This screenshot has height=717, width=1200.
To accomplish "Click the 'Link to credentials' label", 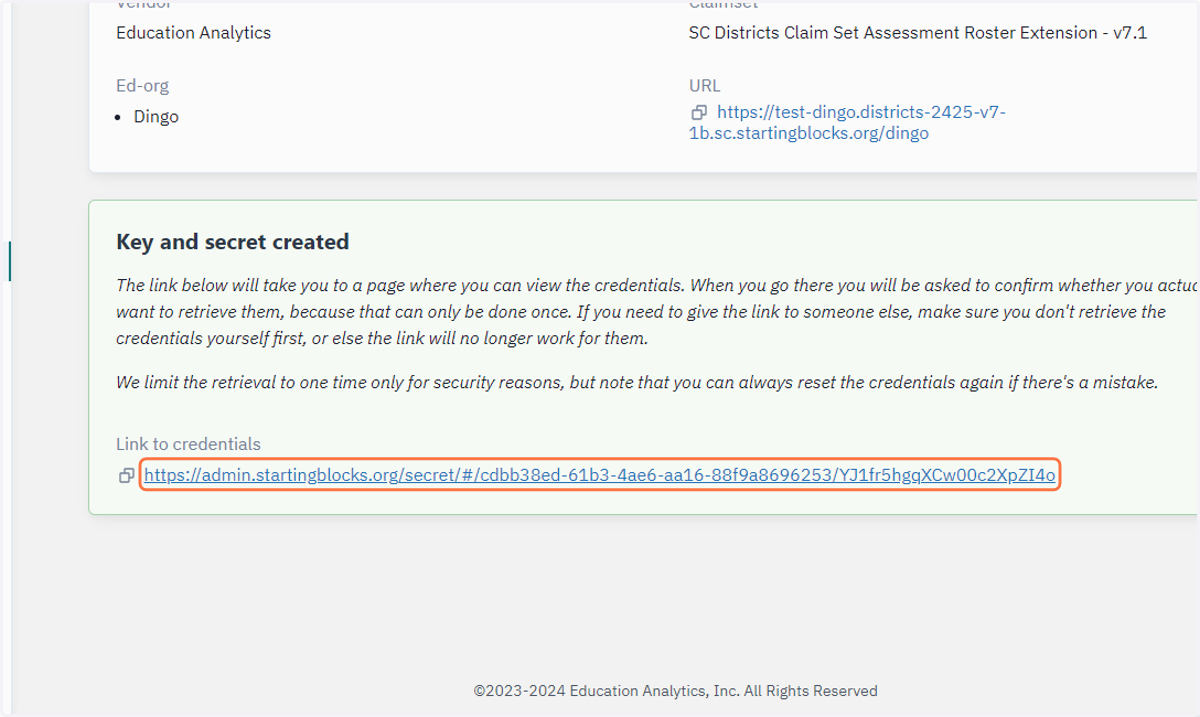I will (188, 444).
